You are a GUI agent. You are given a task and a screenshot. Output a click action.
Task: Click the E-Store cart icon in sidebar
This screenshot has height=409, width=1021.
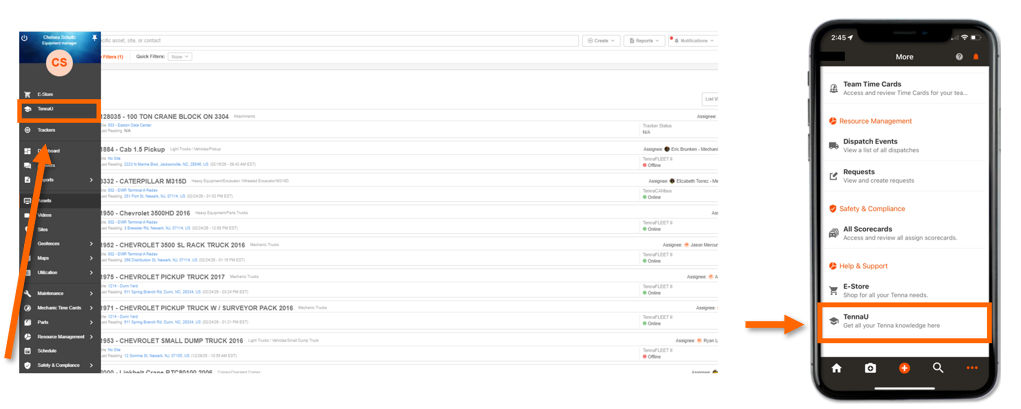coord(27,94)
